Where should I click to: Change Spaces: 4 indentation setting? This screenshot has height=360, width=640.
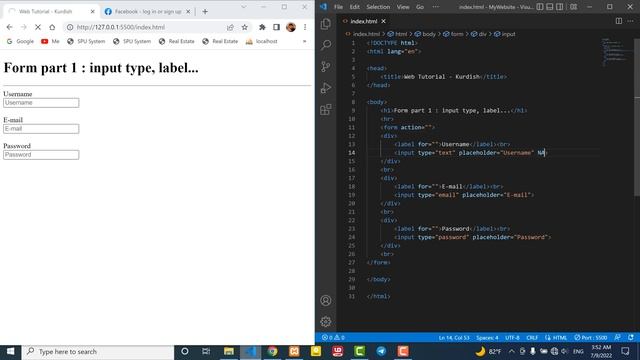pos(487,338)
